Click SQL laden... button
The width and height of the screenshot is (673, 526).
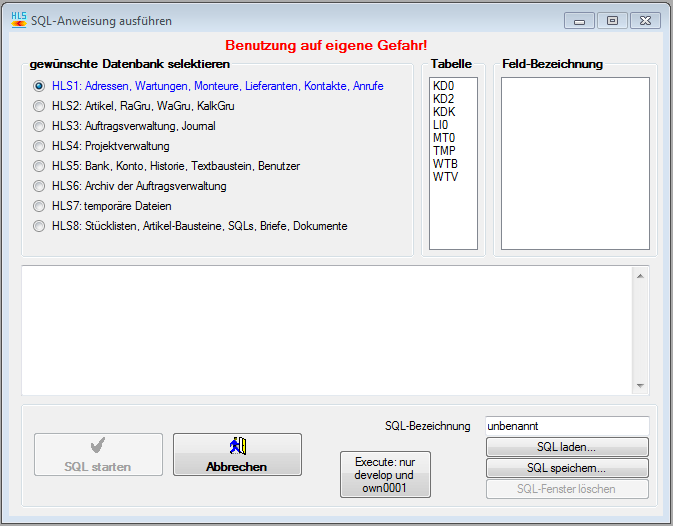(567, 447)
